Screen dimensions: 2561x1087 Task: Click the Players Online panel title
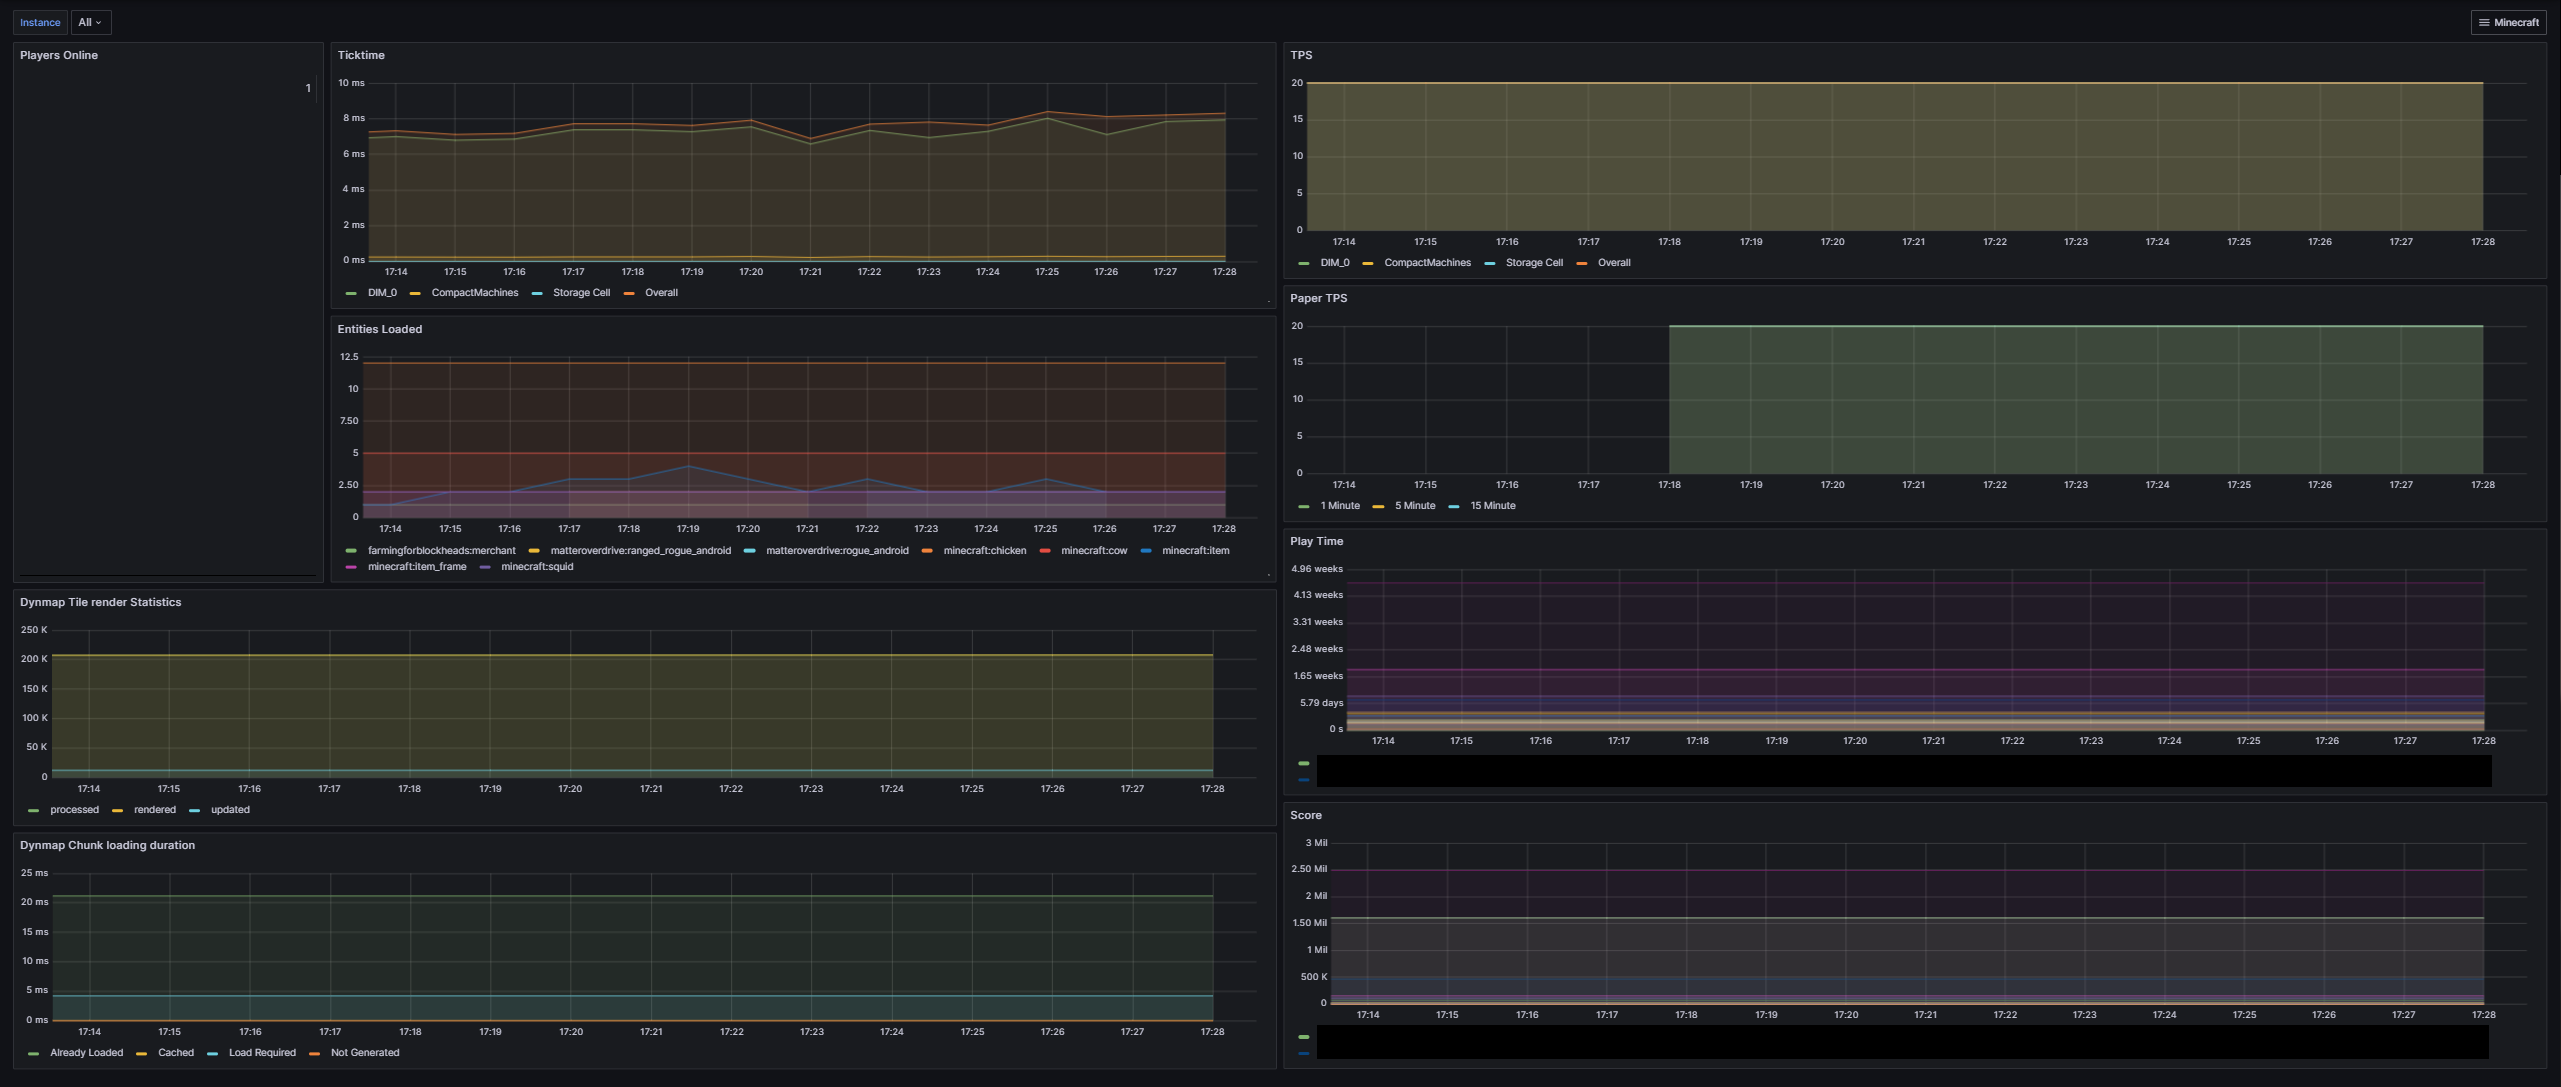[59, 55]
